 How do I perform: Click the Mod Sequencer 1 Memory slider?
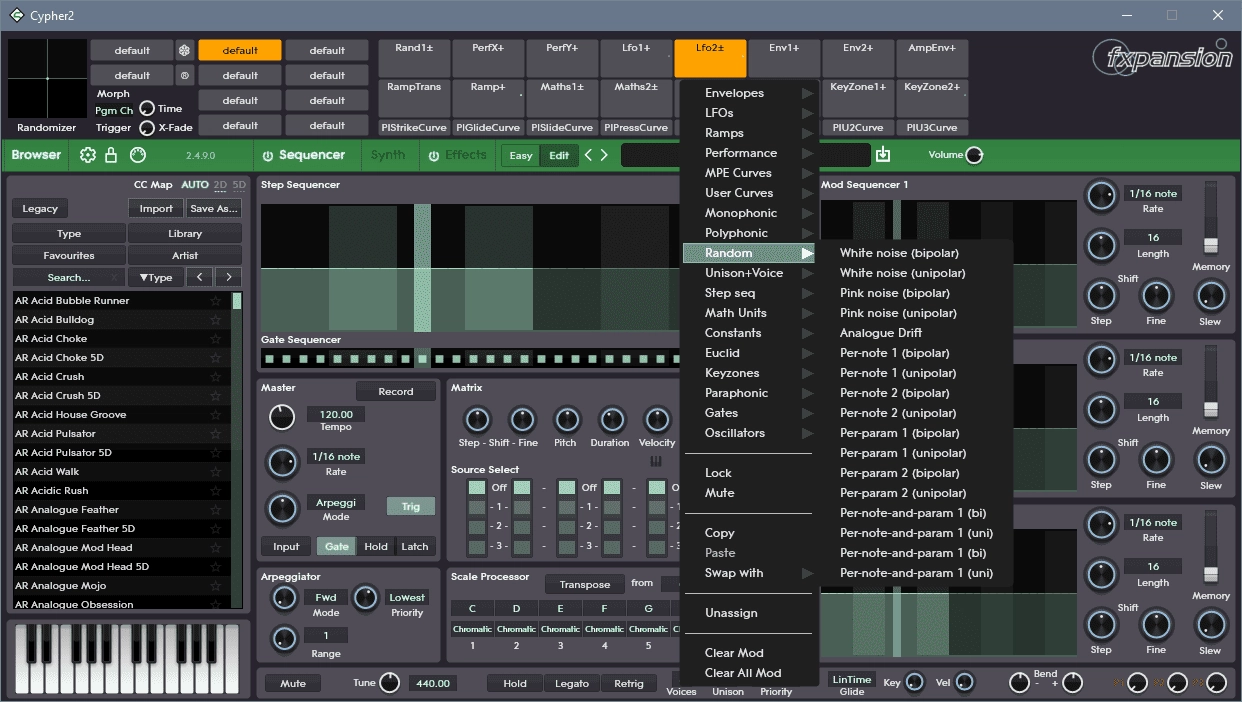tap(1211, 245)
